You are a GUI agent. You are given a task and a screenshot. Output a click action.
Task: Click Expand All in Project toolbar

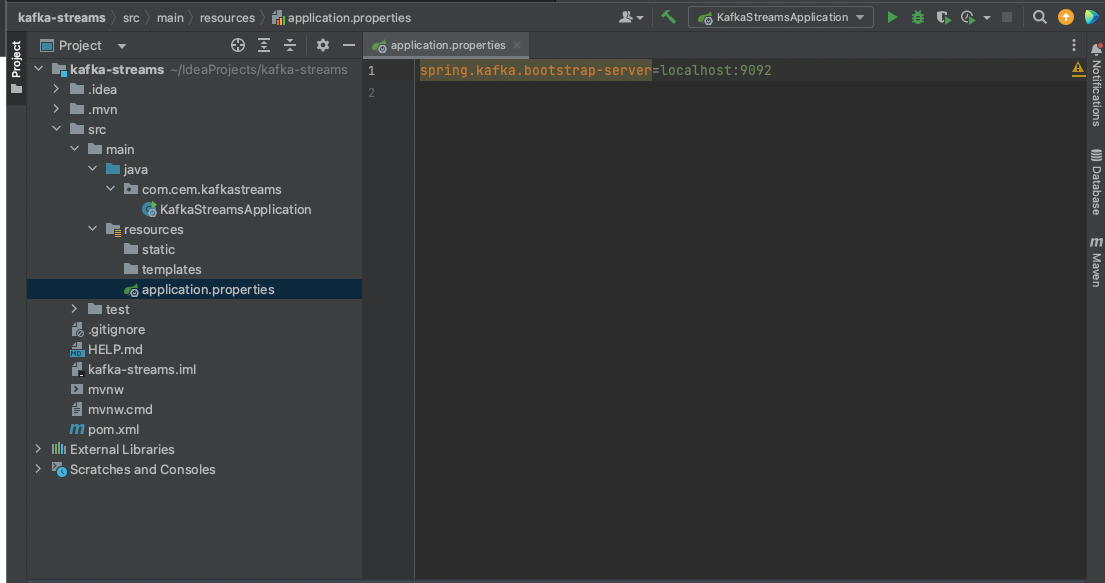pos(264,45)
